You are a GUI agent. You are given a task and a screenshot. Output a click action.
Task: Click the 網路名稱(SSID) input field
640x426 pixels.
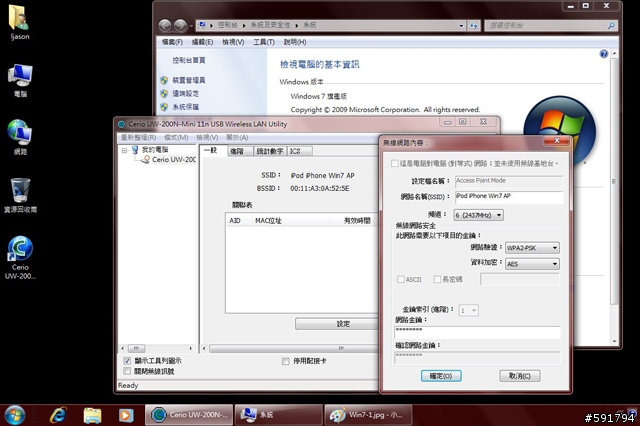[509, 197]
